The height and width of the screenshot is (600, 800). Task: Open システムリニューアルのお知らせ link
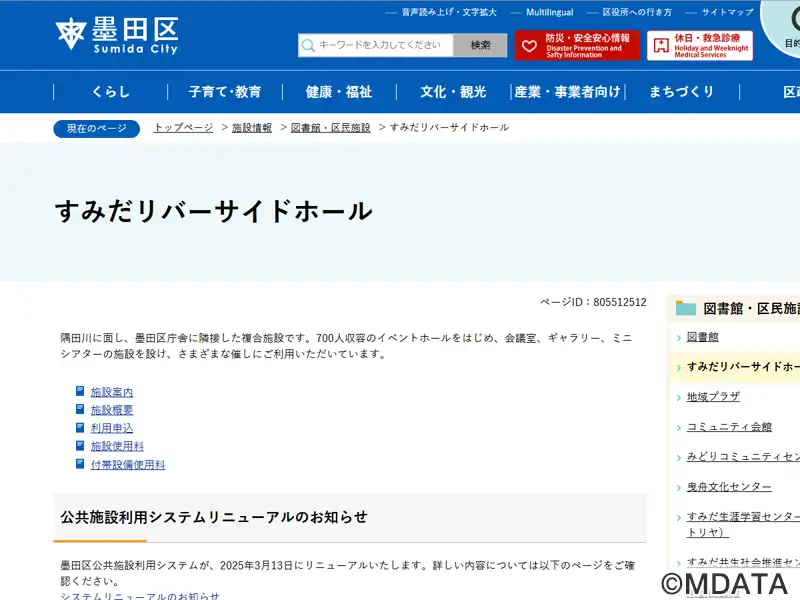[140, 595]
